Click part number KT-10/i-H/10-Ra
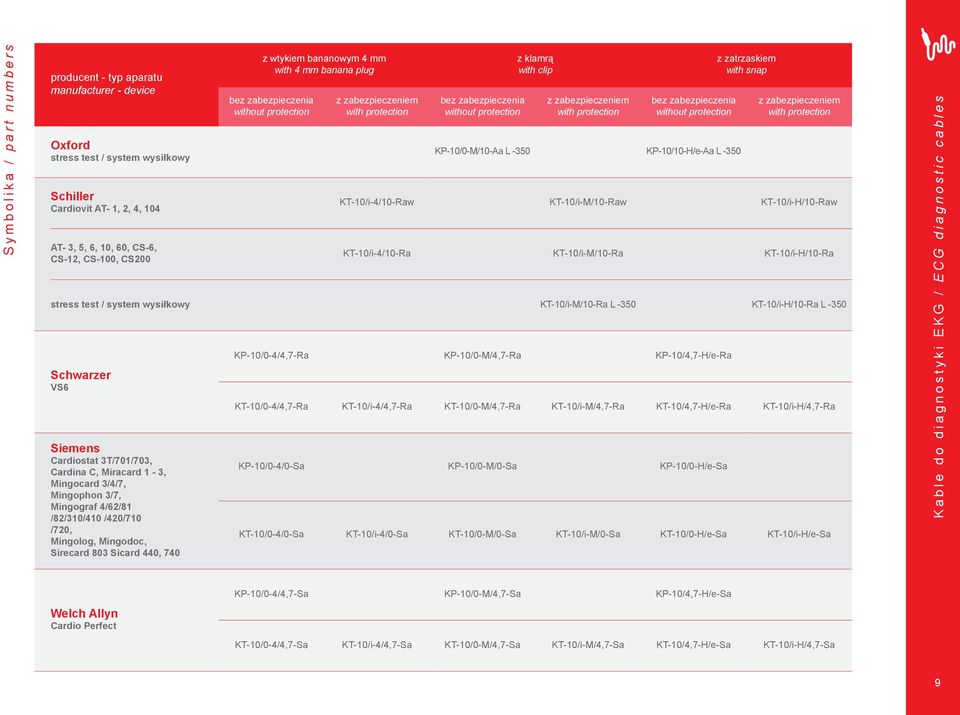 coord(799,253)
